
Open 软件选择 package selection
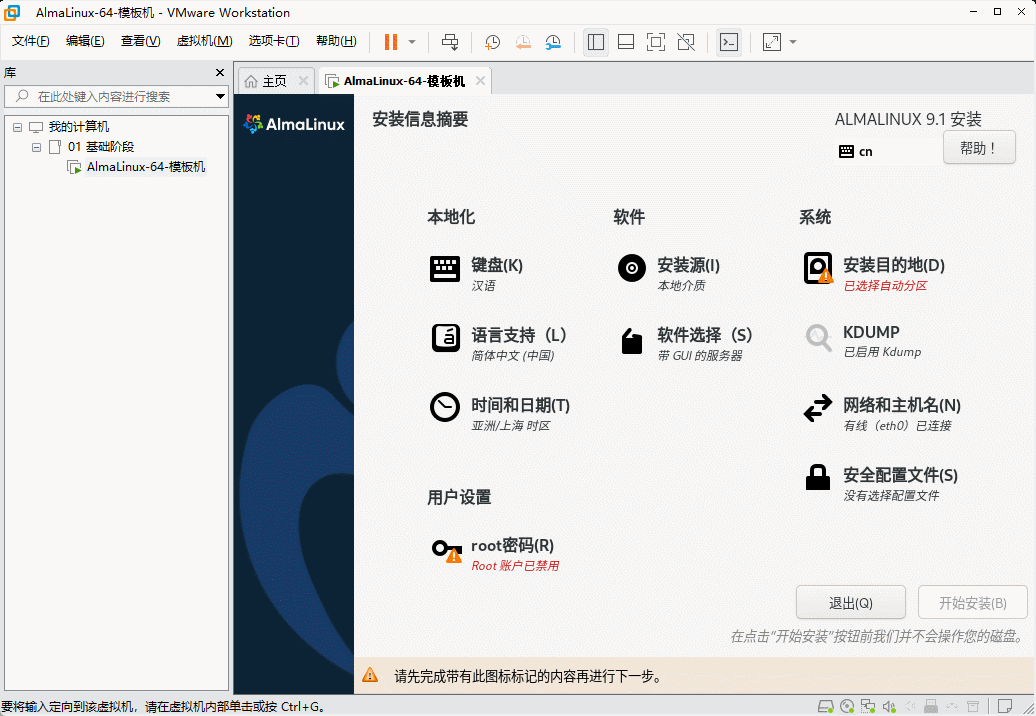[704, 336]
